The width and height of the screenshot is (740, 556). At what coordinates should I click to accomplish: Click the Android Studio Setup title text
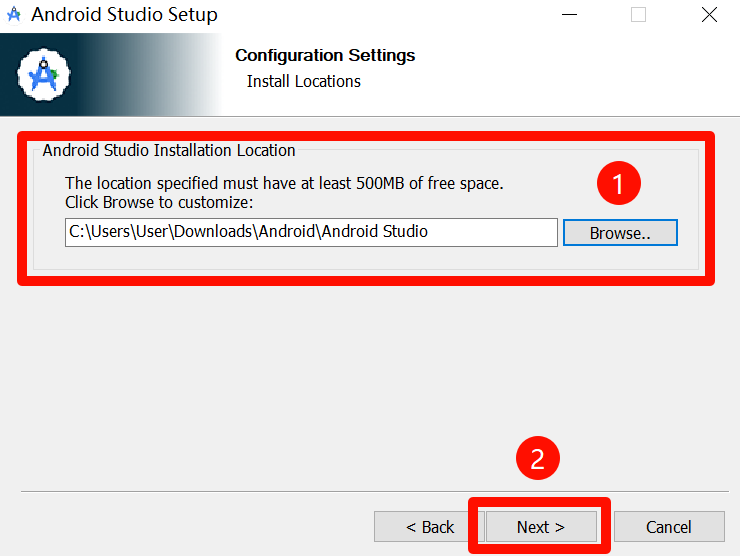(x=125, y=15)
